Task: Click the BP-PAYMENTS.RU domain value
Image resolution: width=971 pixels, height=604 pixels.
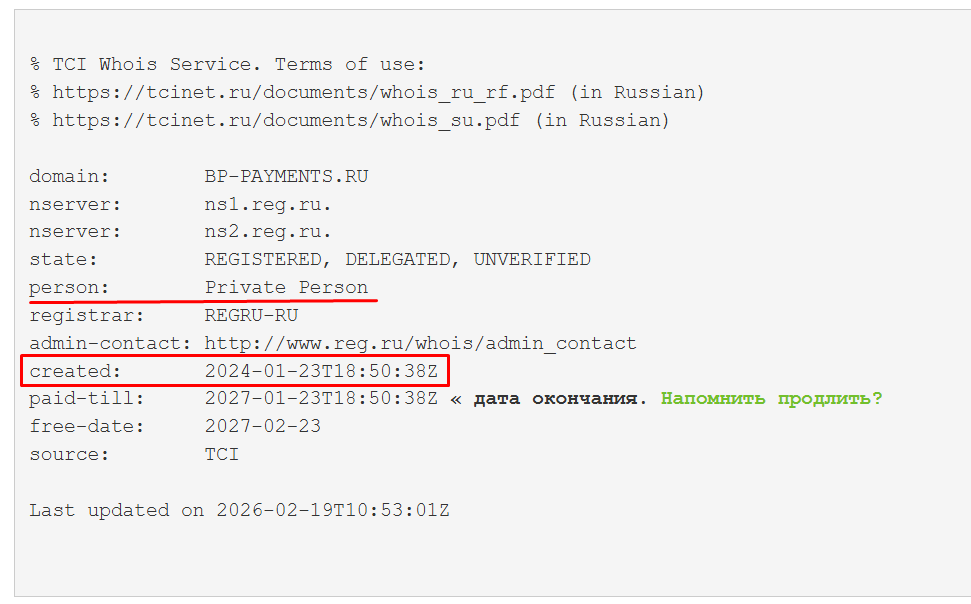Action: [x=286, y=176]
